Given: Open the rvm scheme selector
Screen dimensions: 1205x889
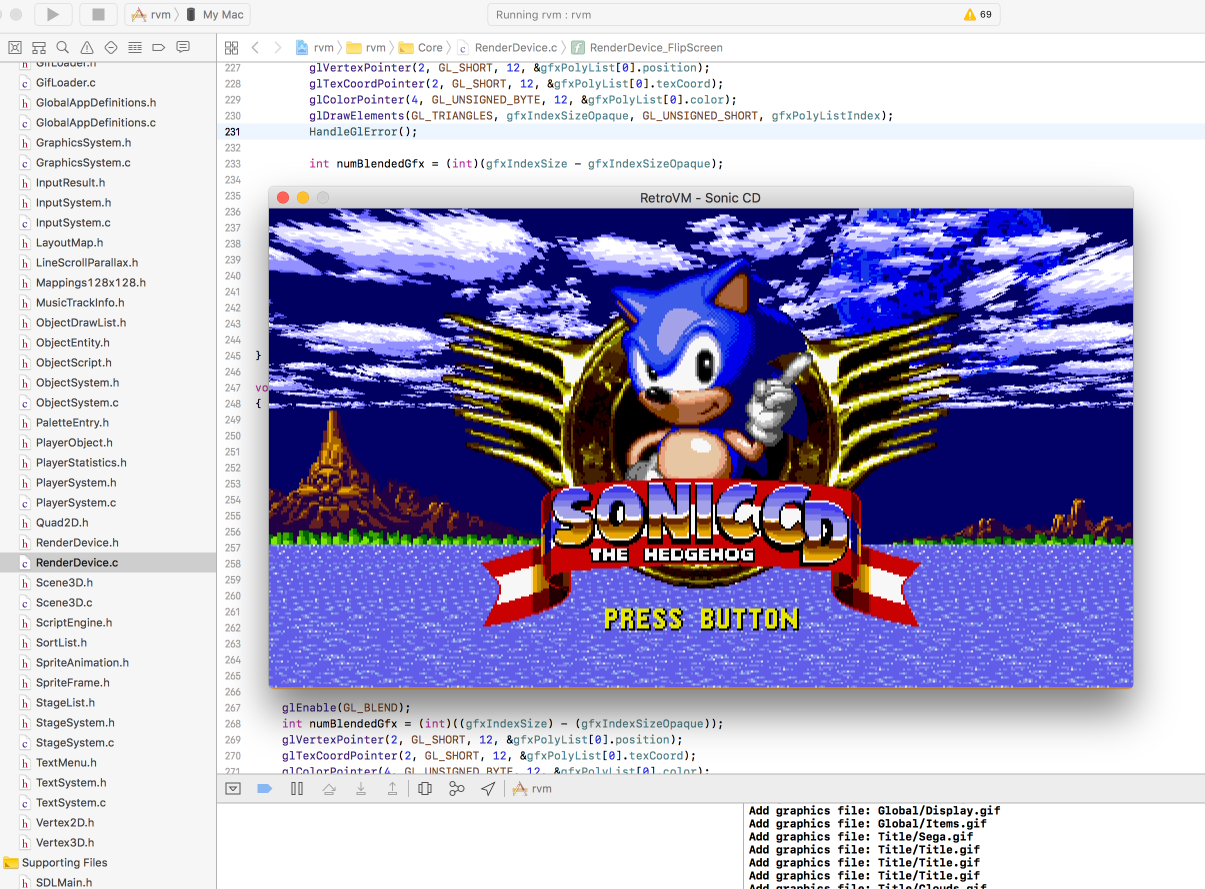Looking at the screenshot, I should coord(153,15).
